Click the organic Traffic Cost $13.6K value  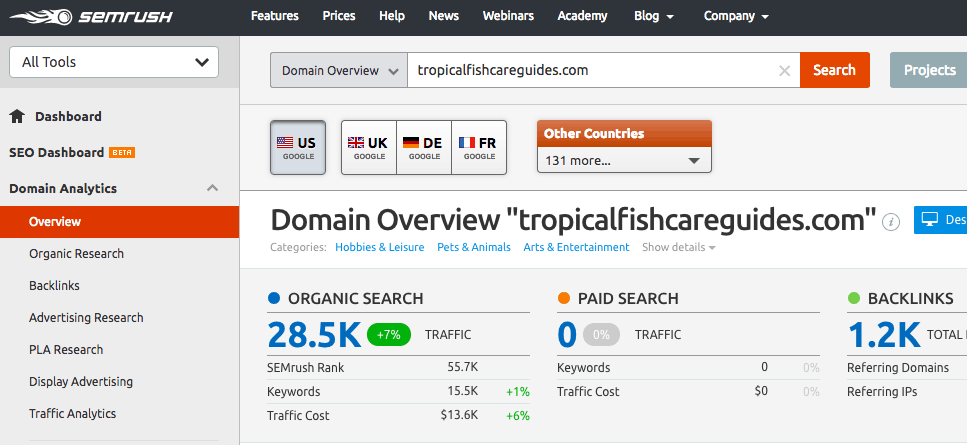click(459, 415)
